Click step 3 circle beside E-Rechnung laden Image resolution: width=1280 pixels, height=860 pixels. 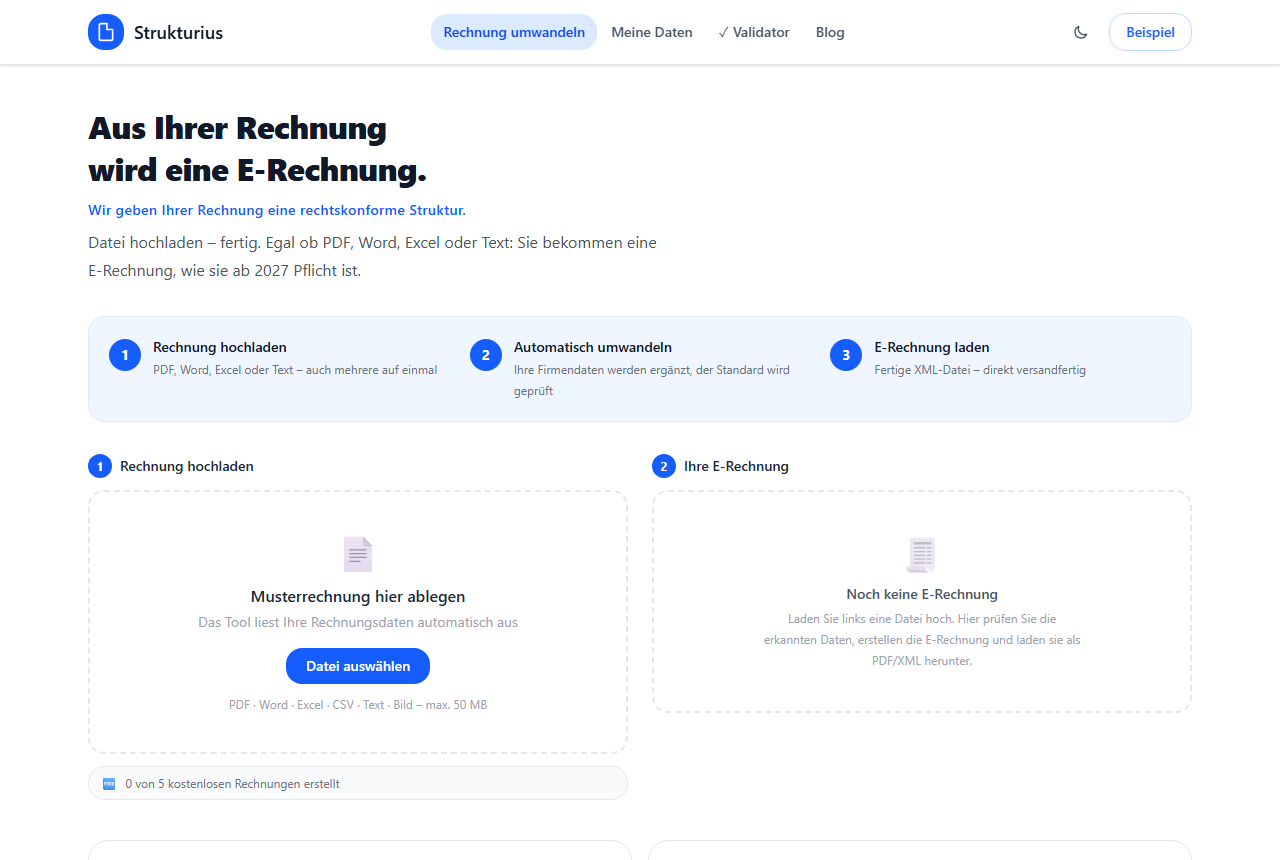pos(846,355)
